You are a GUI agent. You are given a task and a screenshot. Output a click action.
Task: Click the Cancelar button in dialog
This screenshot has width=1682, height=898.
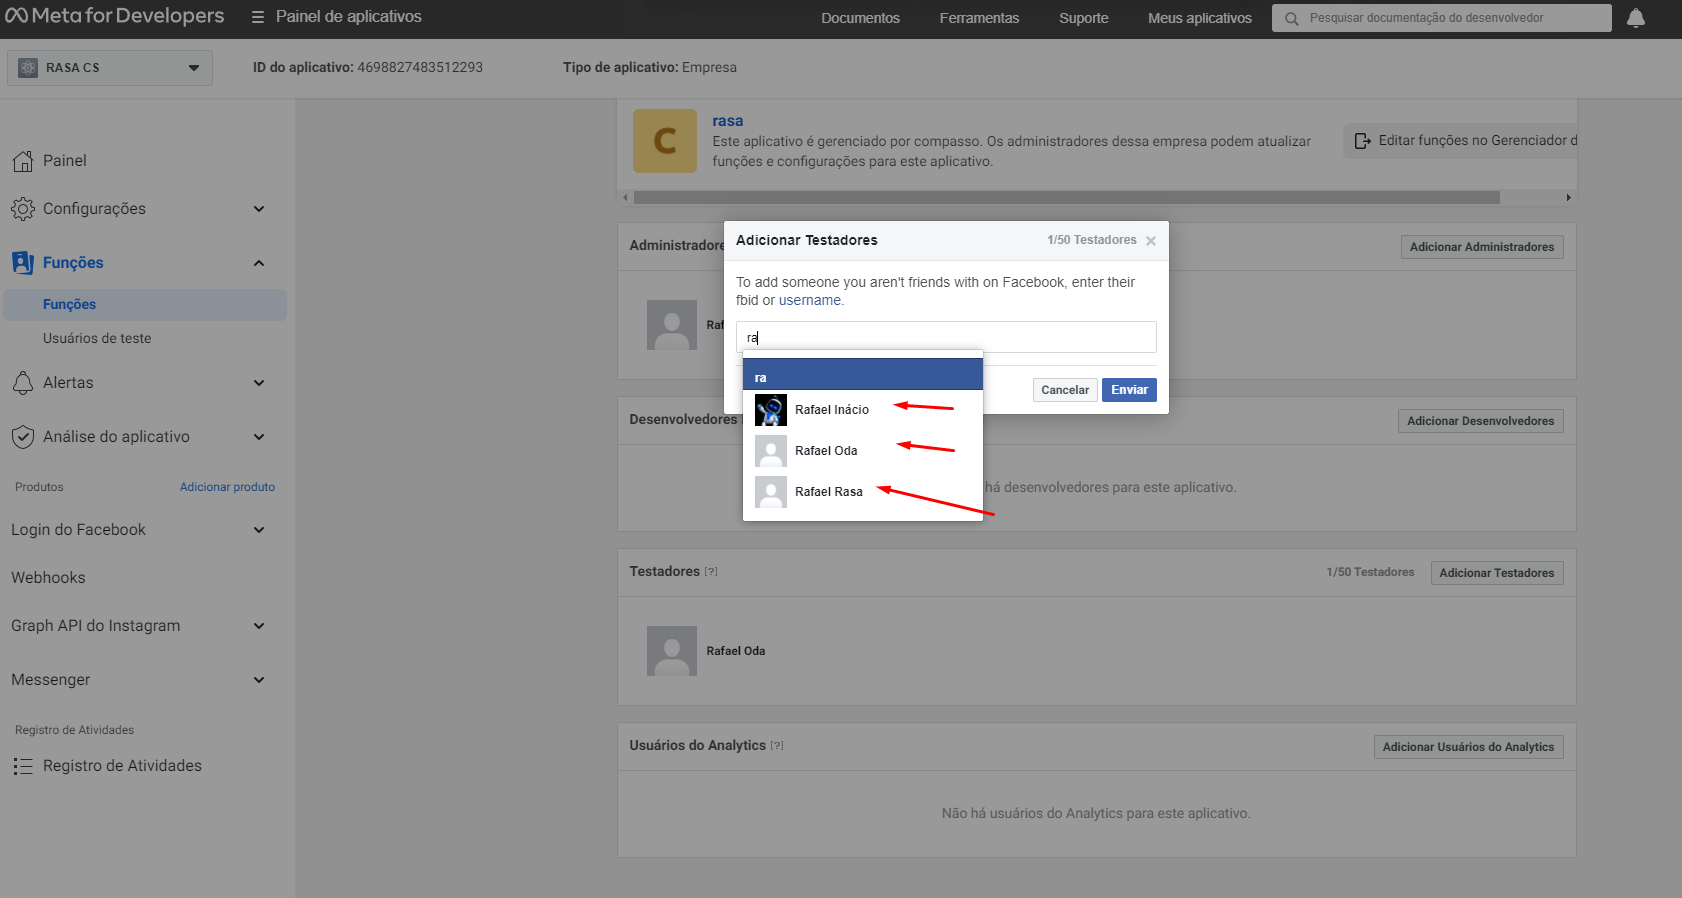[1065, 390]
